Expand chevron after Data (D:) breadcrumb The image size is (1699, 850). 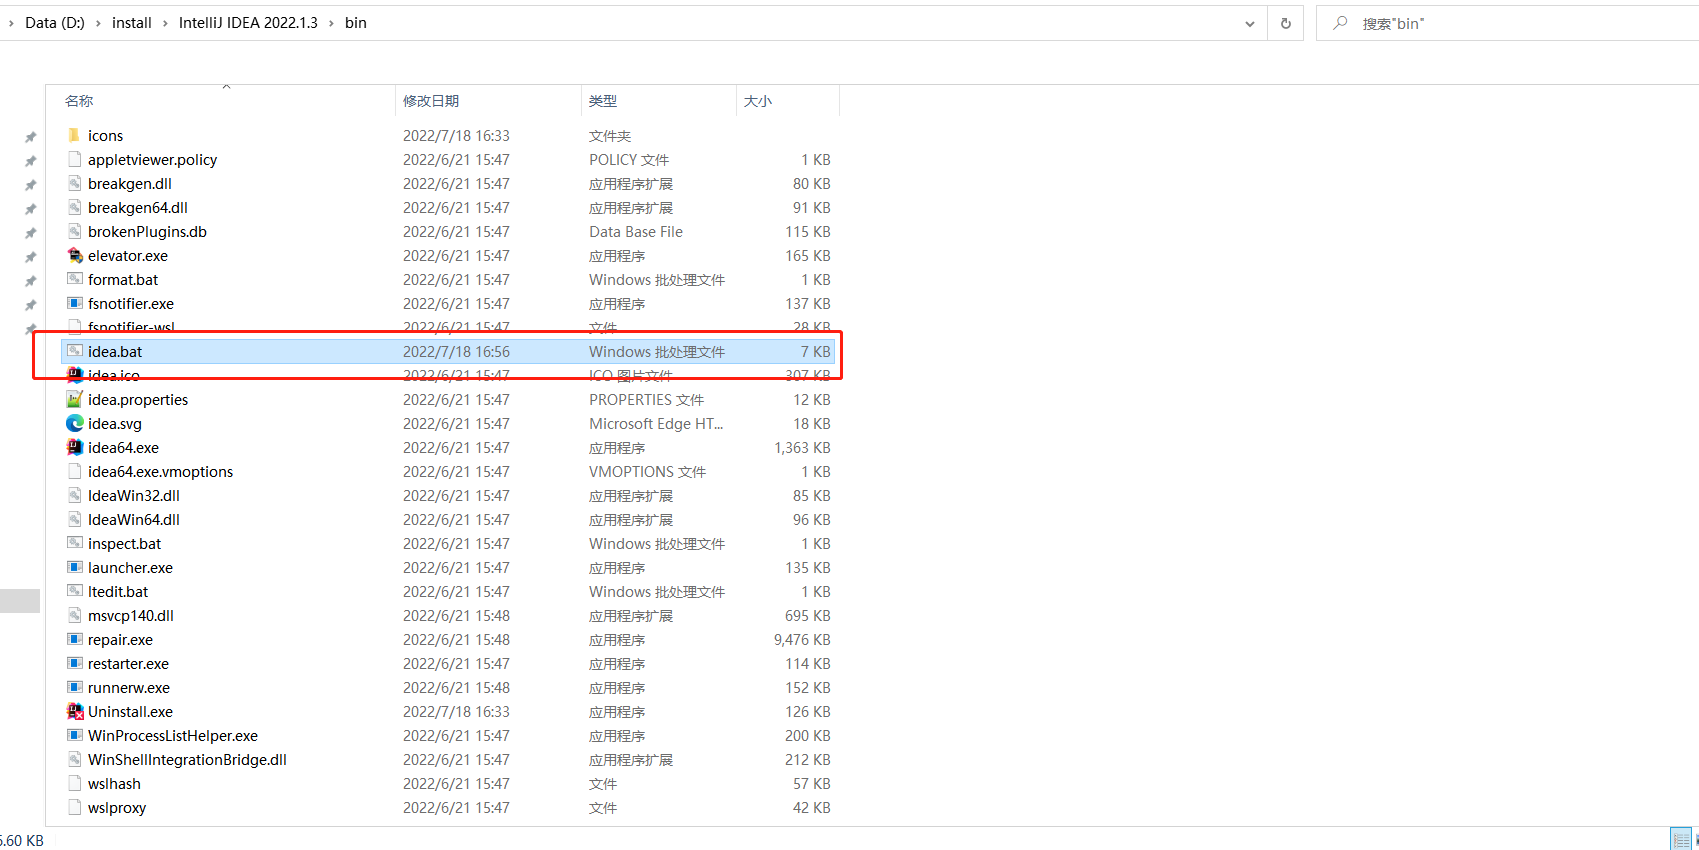coord(98,23)
